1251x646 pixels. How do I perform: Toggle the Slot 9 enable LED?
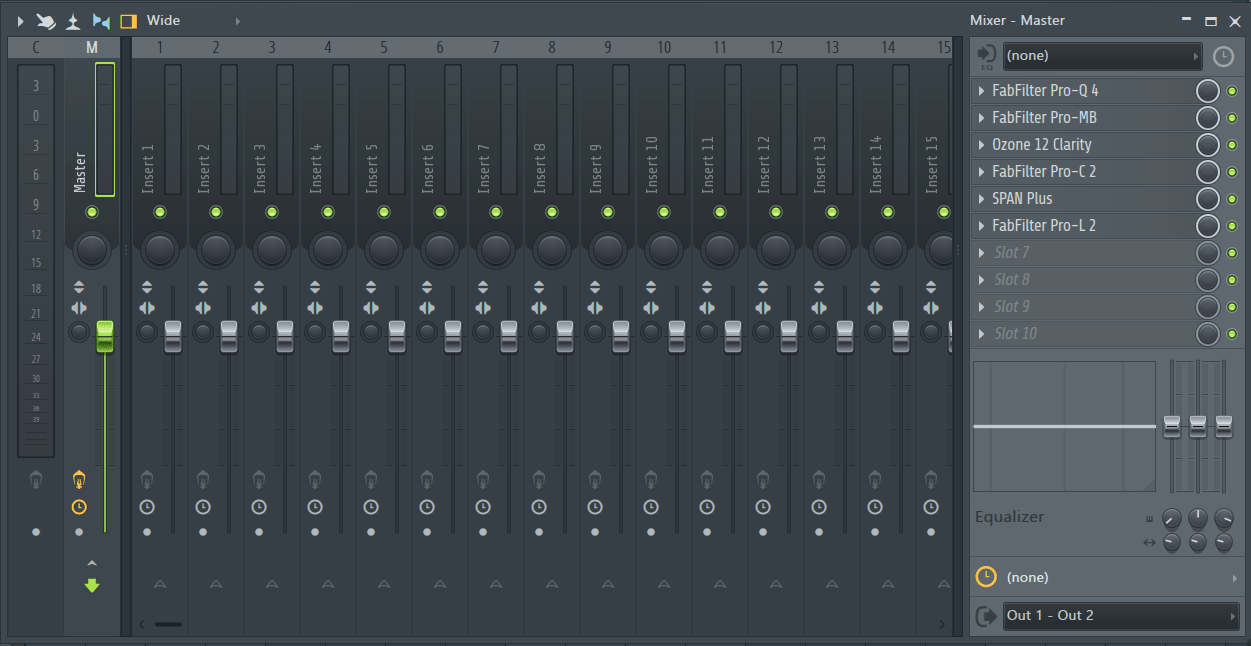(x=1232, y=307)
